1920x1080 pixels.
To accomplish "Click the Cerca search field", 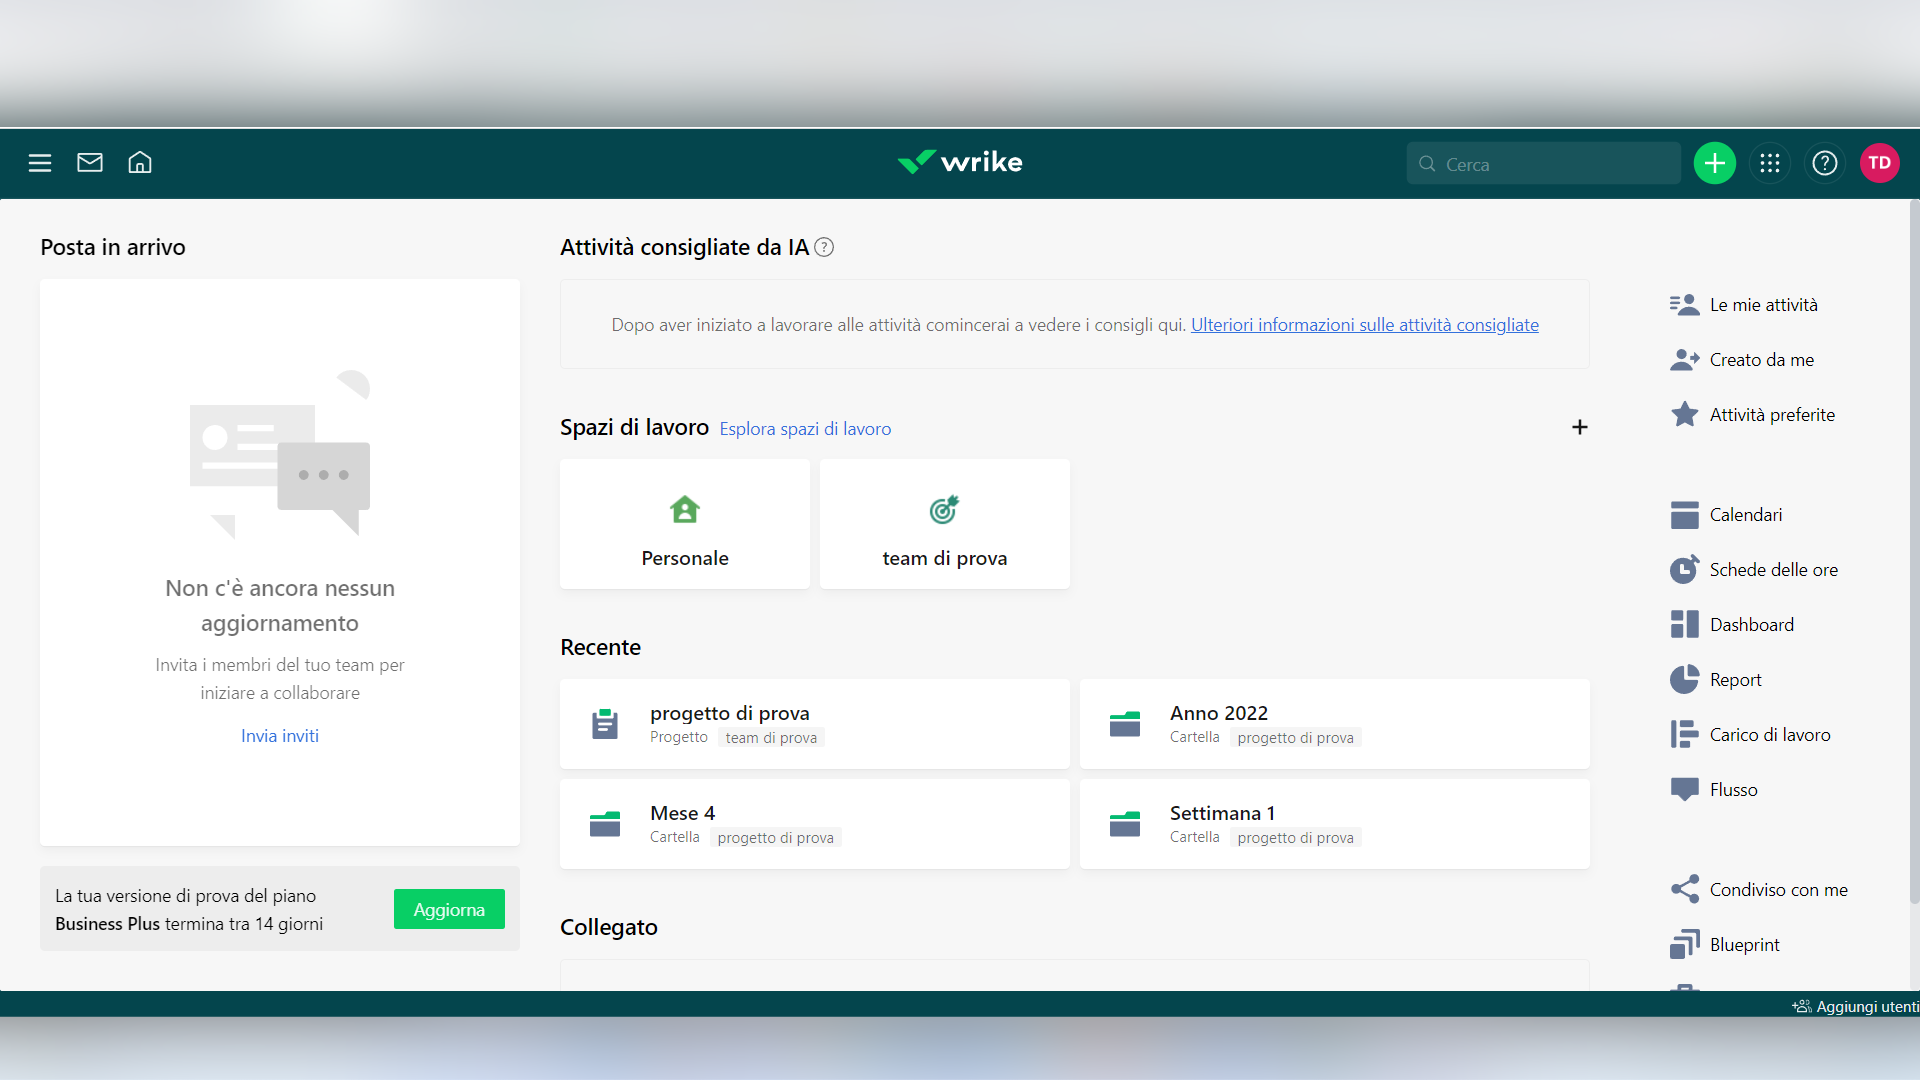I will 1545,164.
